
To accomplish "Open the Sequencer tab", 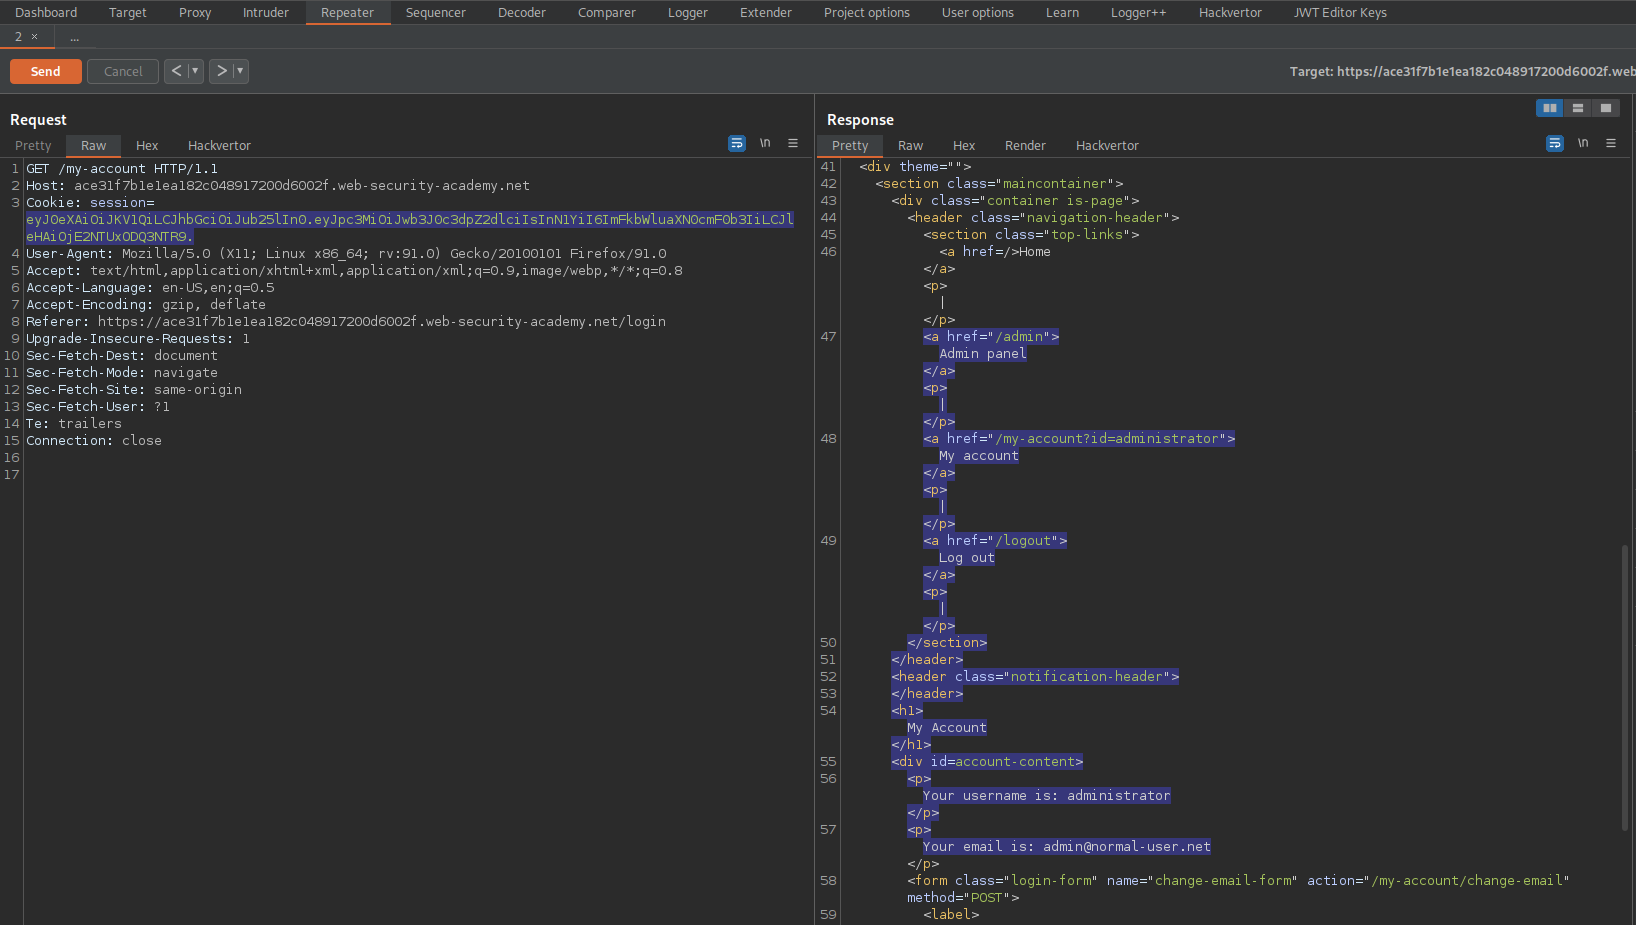I will point(436,13).
